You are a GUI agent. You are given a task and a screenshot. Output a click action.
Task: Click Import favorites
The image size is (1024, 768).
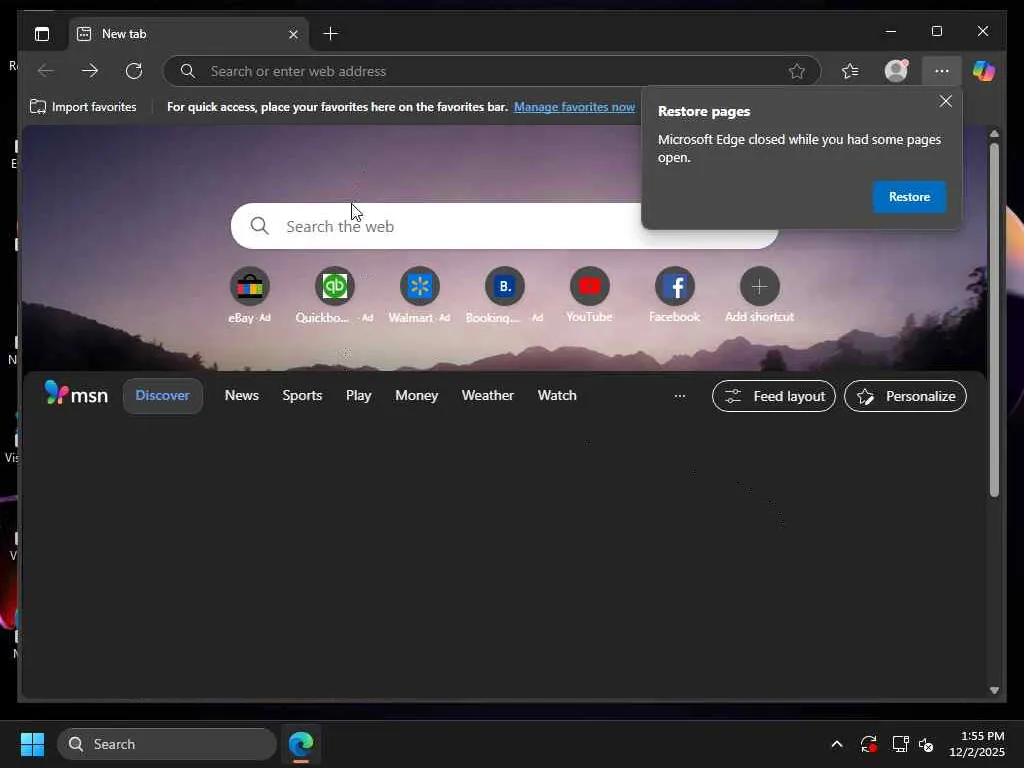click(x=83, y=106)
